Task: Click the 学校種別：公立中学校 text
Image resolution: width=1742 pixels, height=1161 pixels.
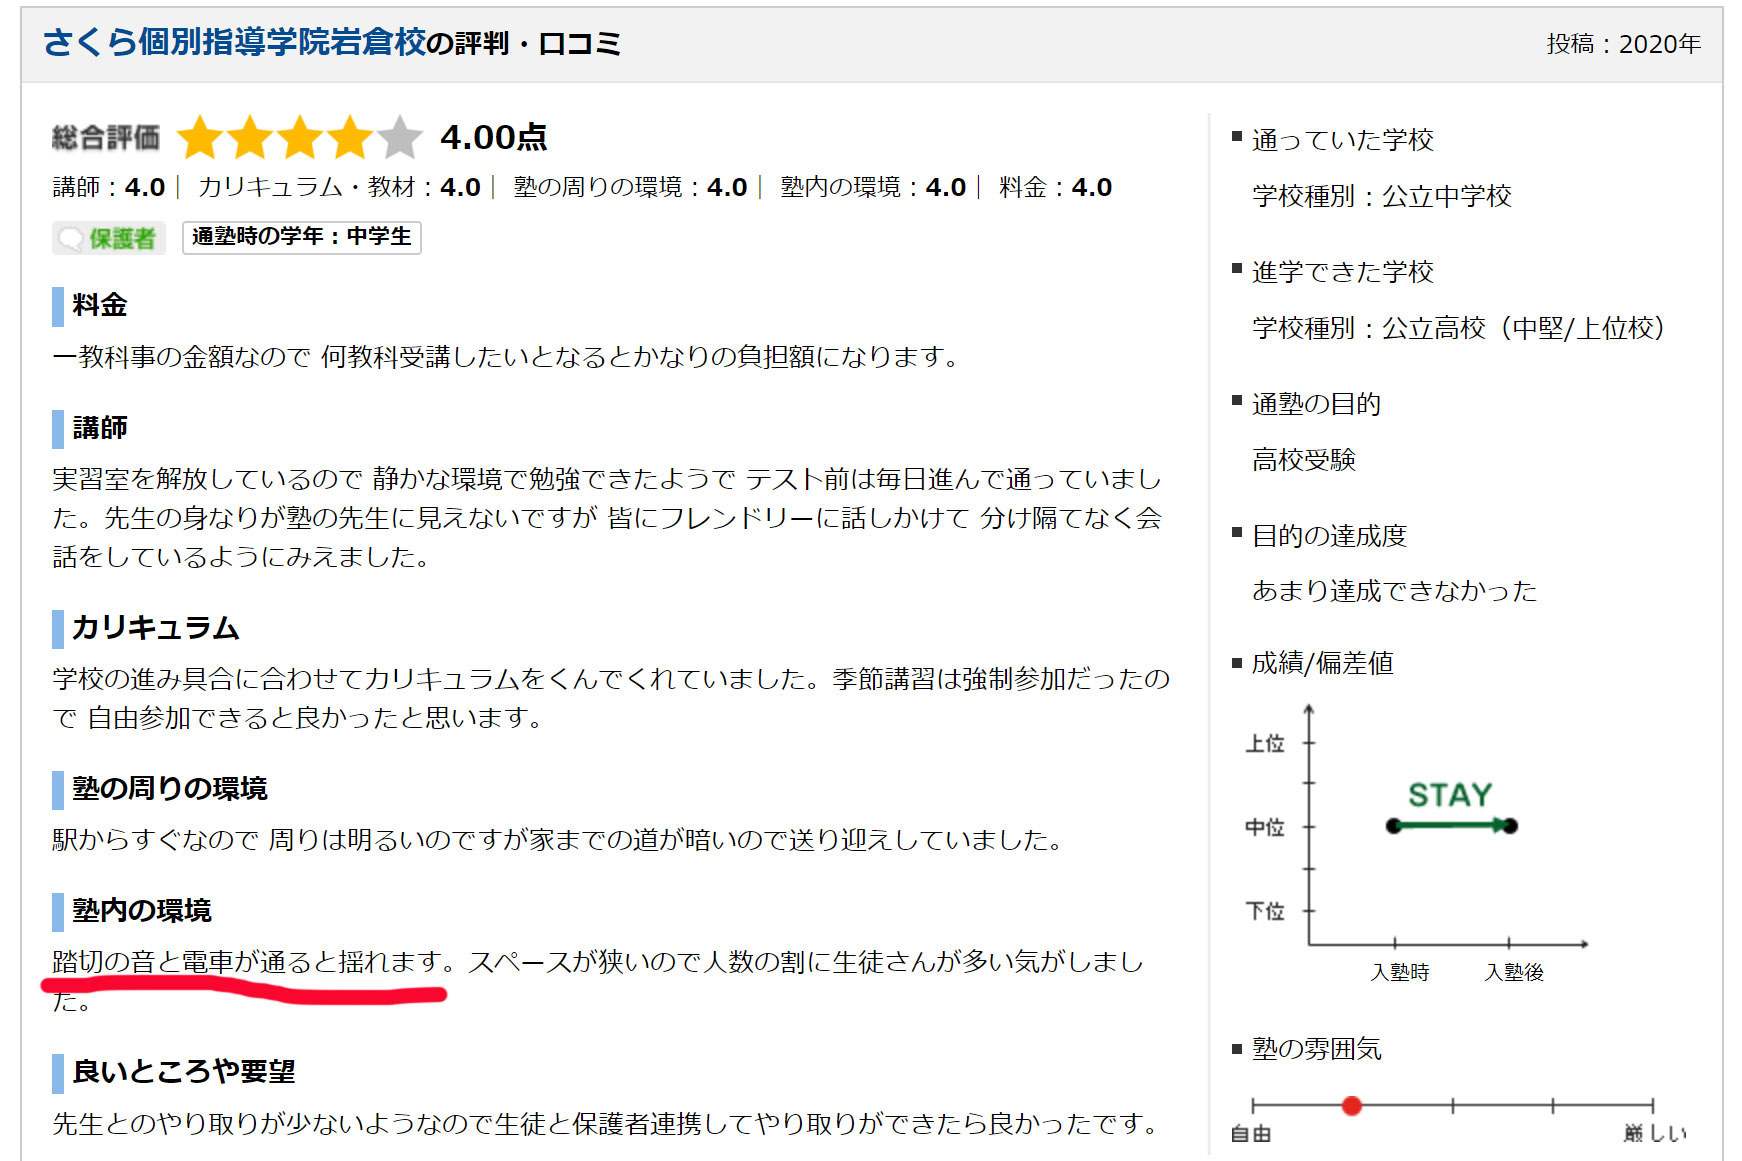Action: click(x=1382, y=196)
